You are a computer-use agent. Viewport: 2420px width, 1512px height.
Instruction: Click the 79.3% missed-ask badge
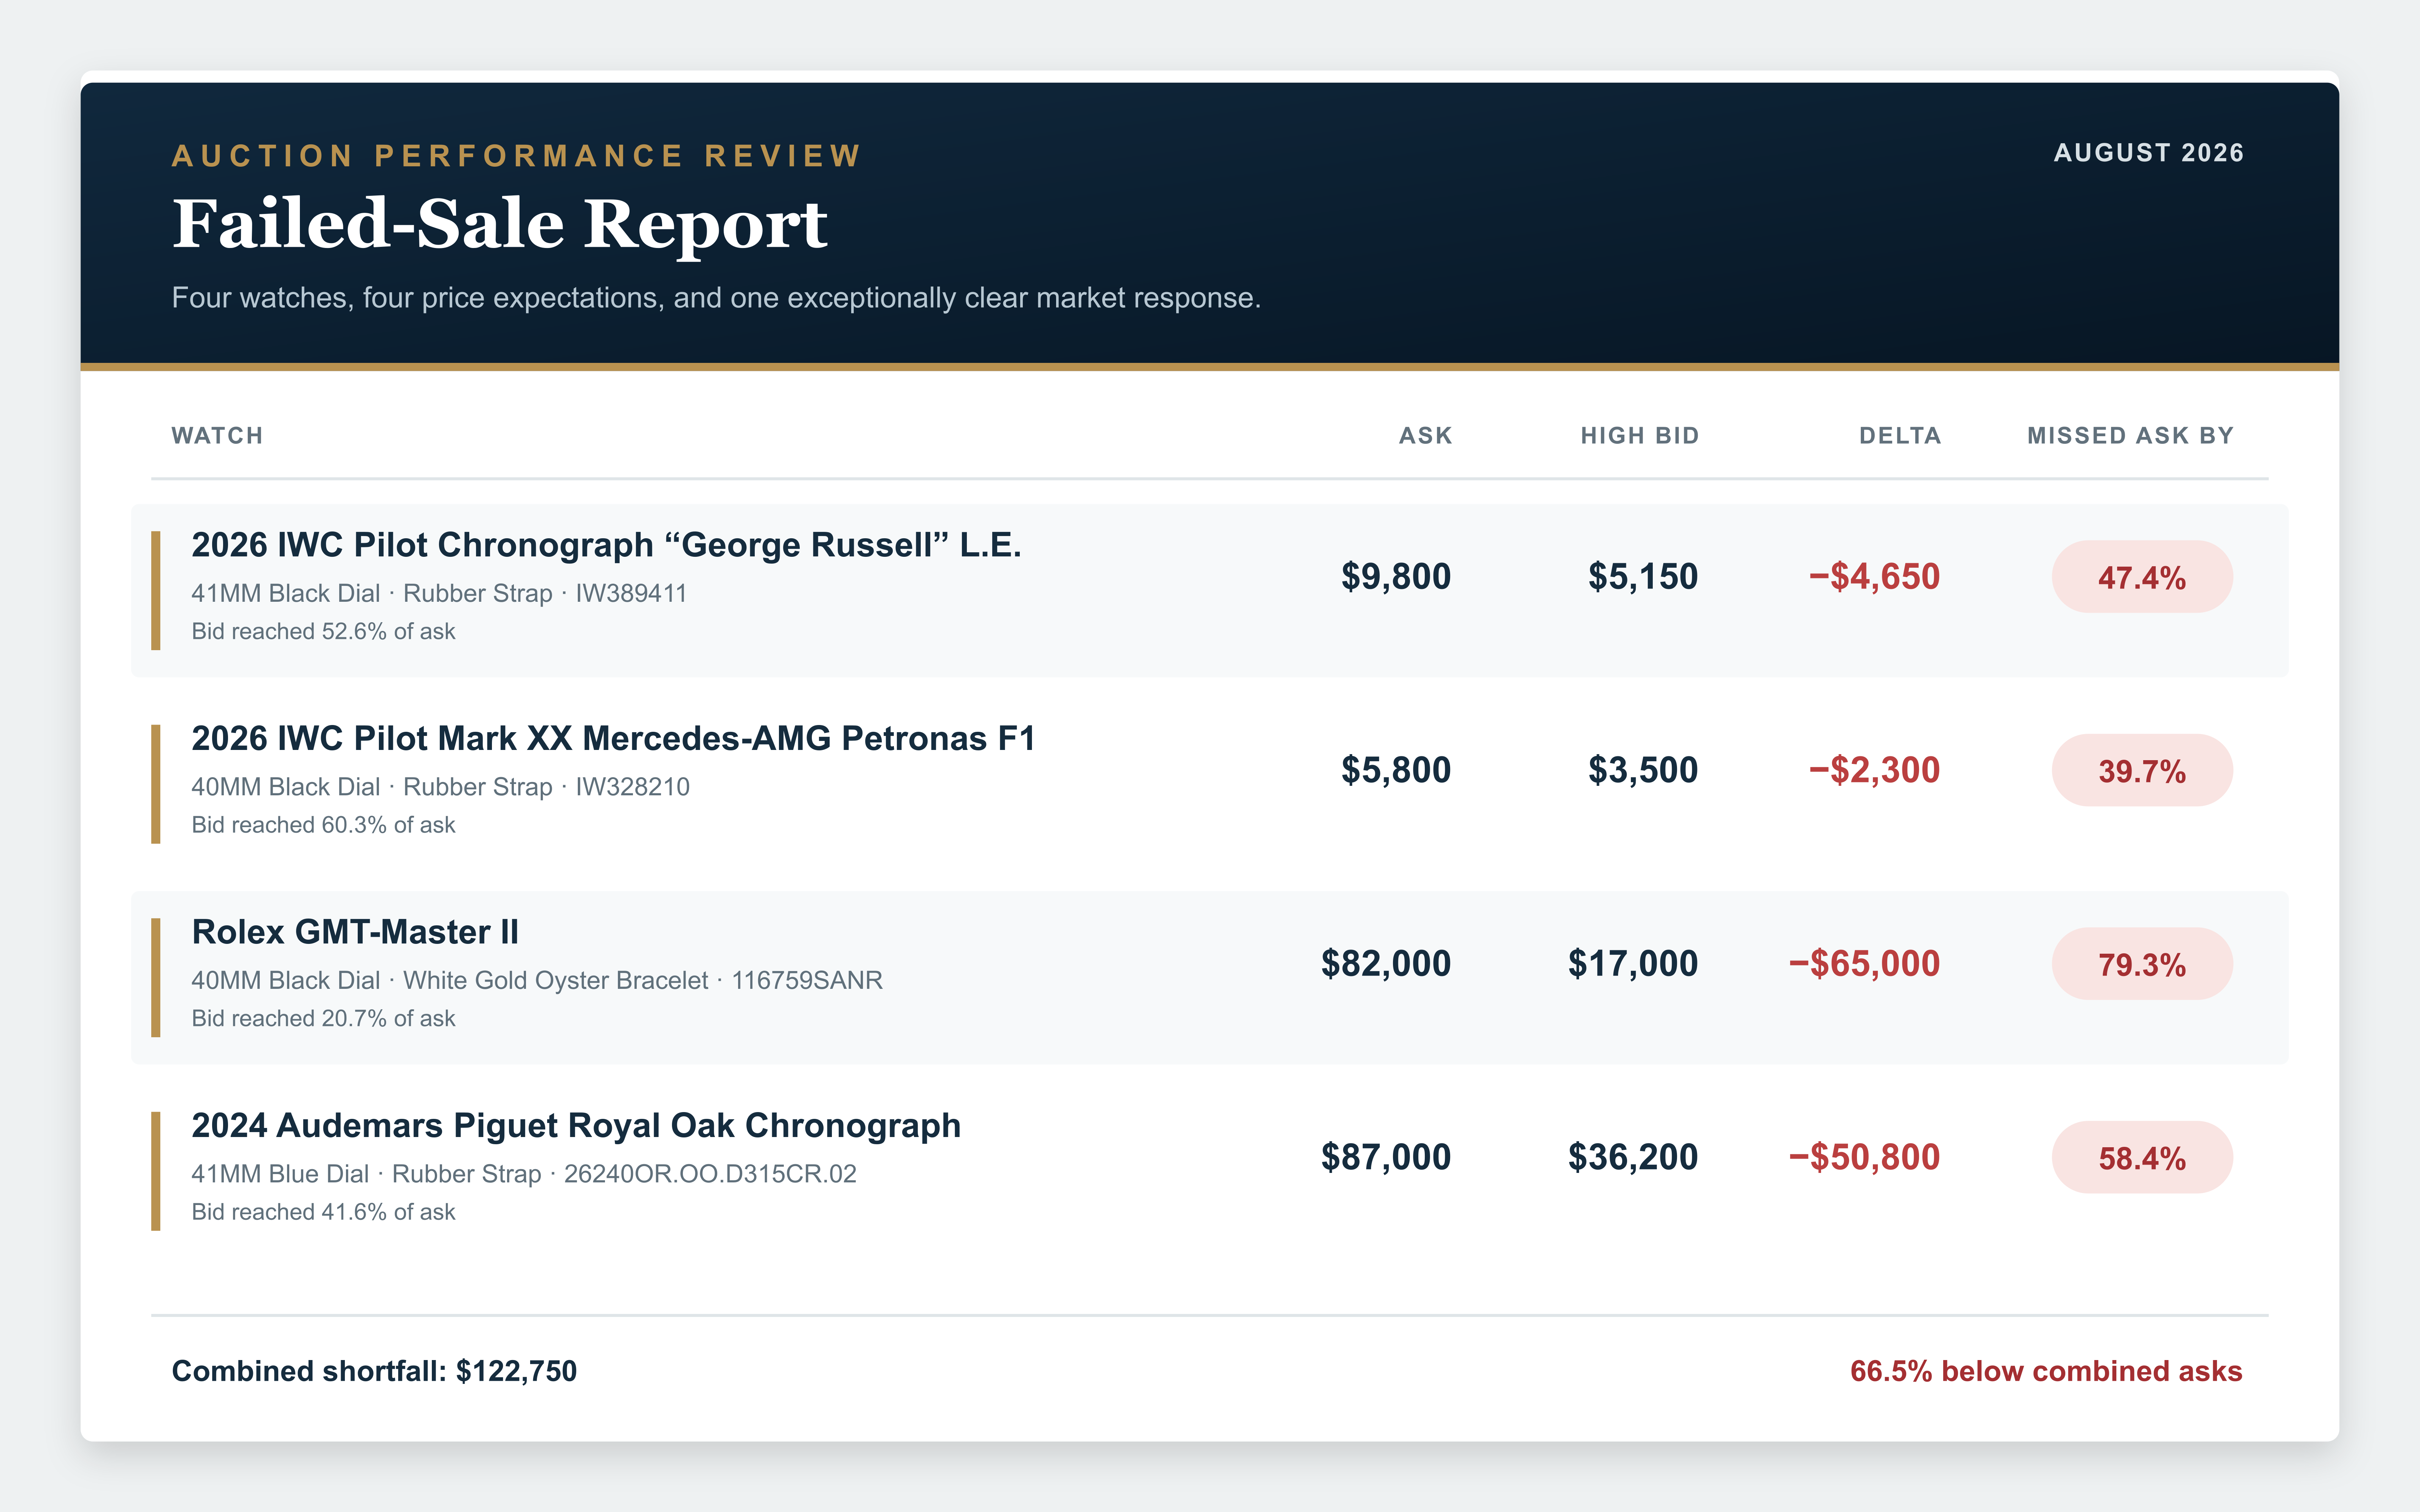2142,964
